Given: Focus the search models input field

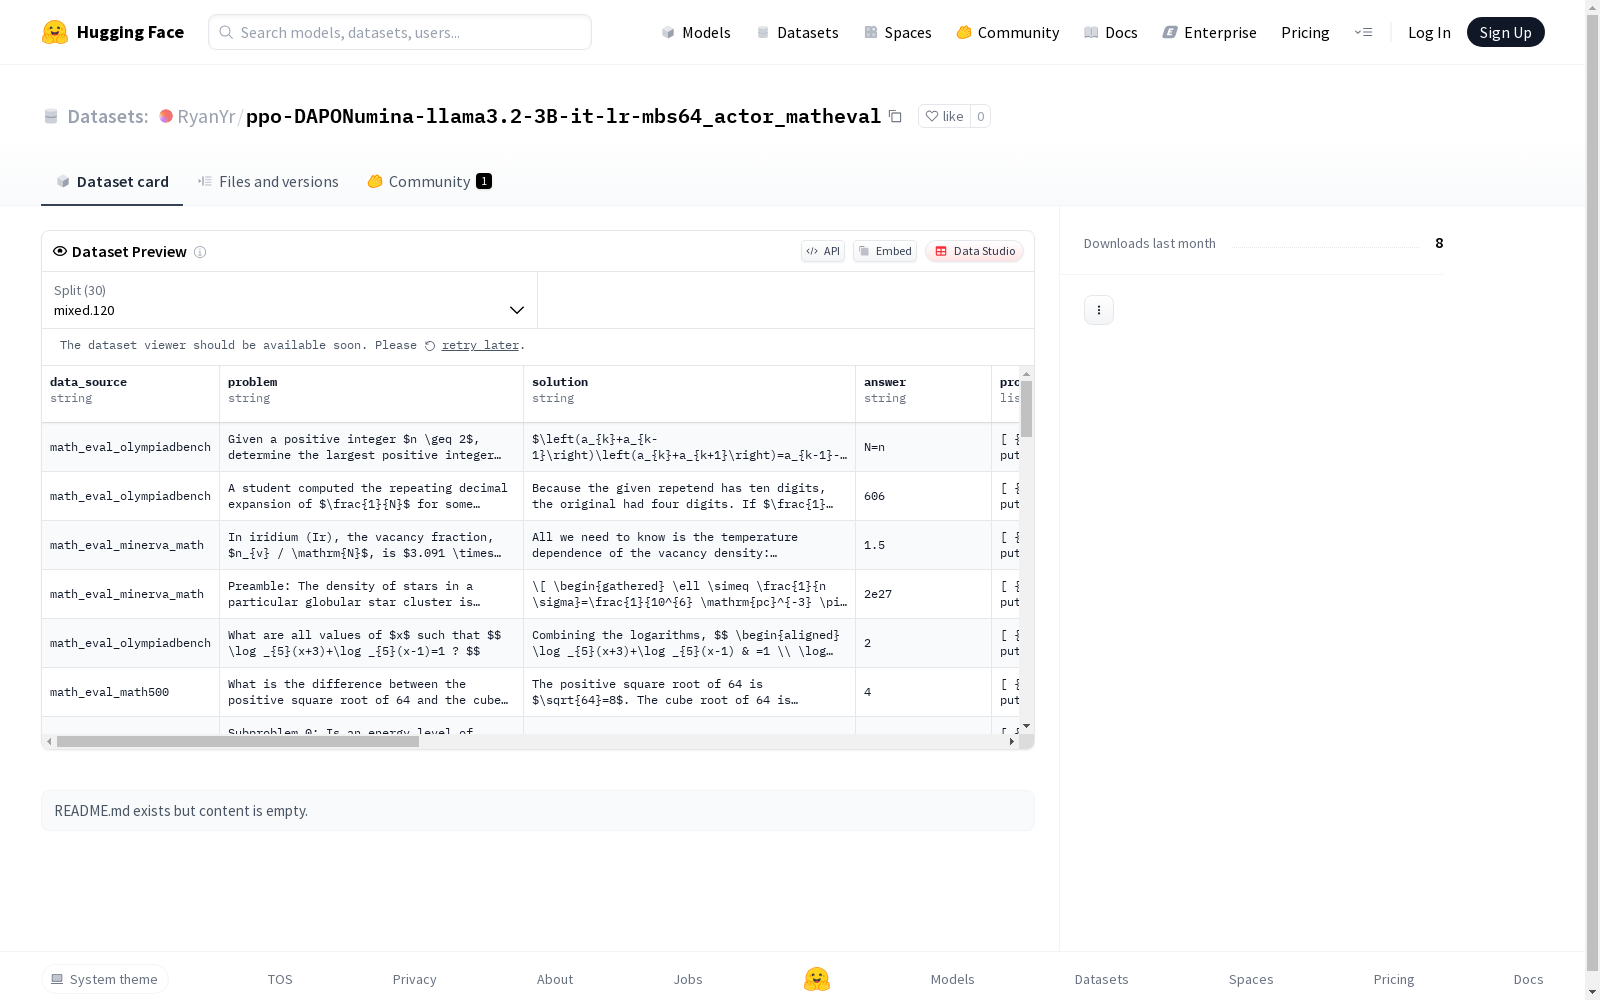Looking at the screenshot, I should pyautogui.click(x=400, y=32).
